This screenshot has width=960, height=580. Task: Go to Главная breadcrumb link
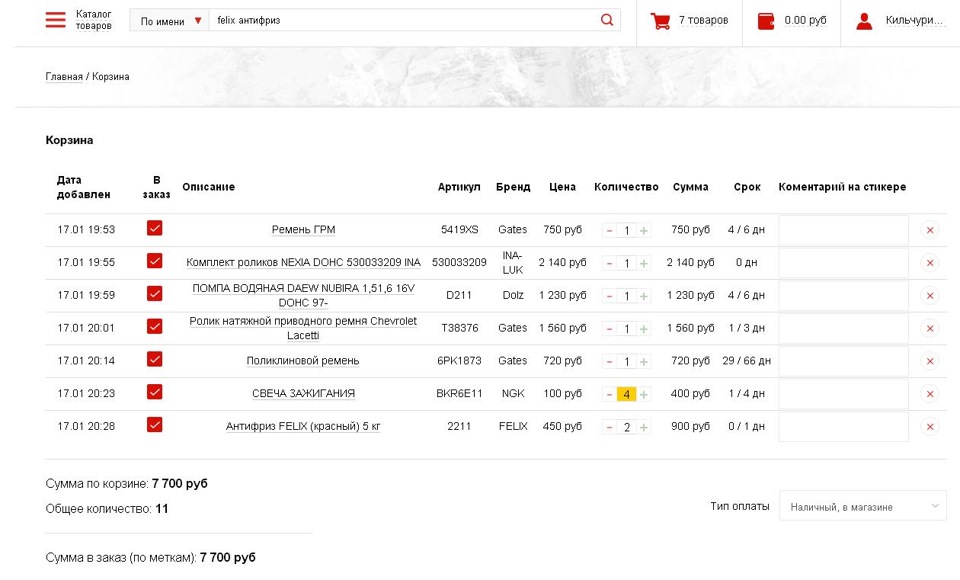64,77
